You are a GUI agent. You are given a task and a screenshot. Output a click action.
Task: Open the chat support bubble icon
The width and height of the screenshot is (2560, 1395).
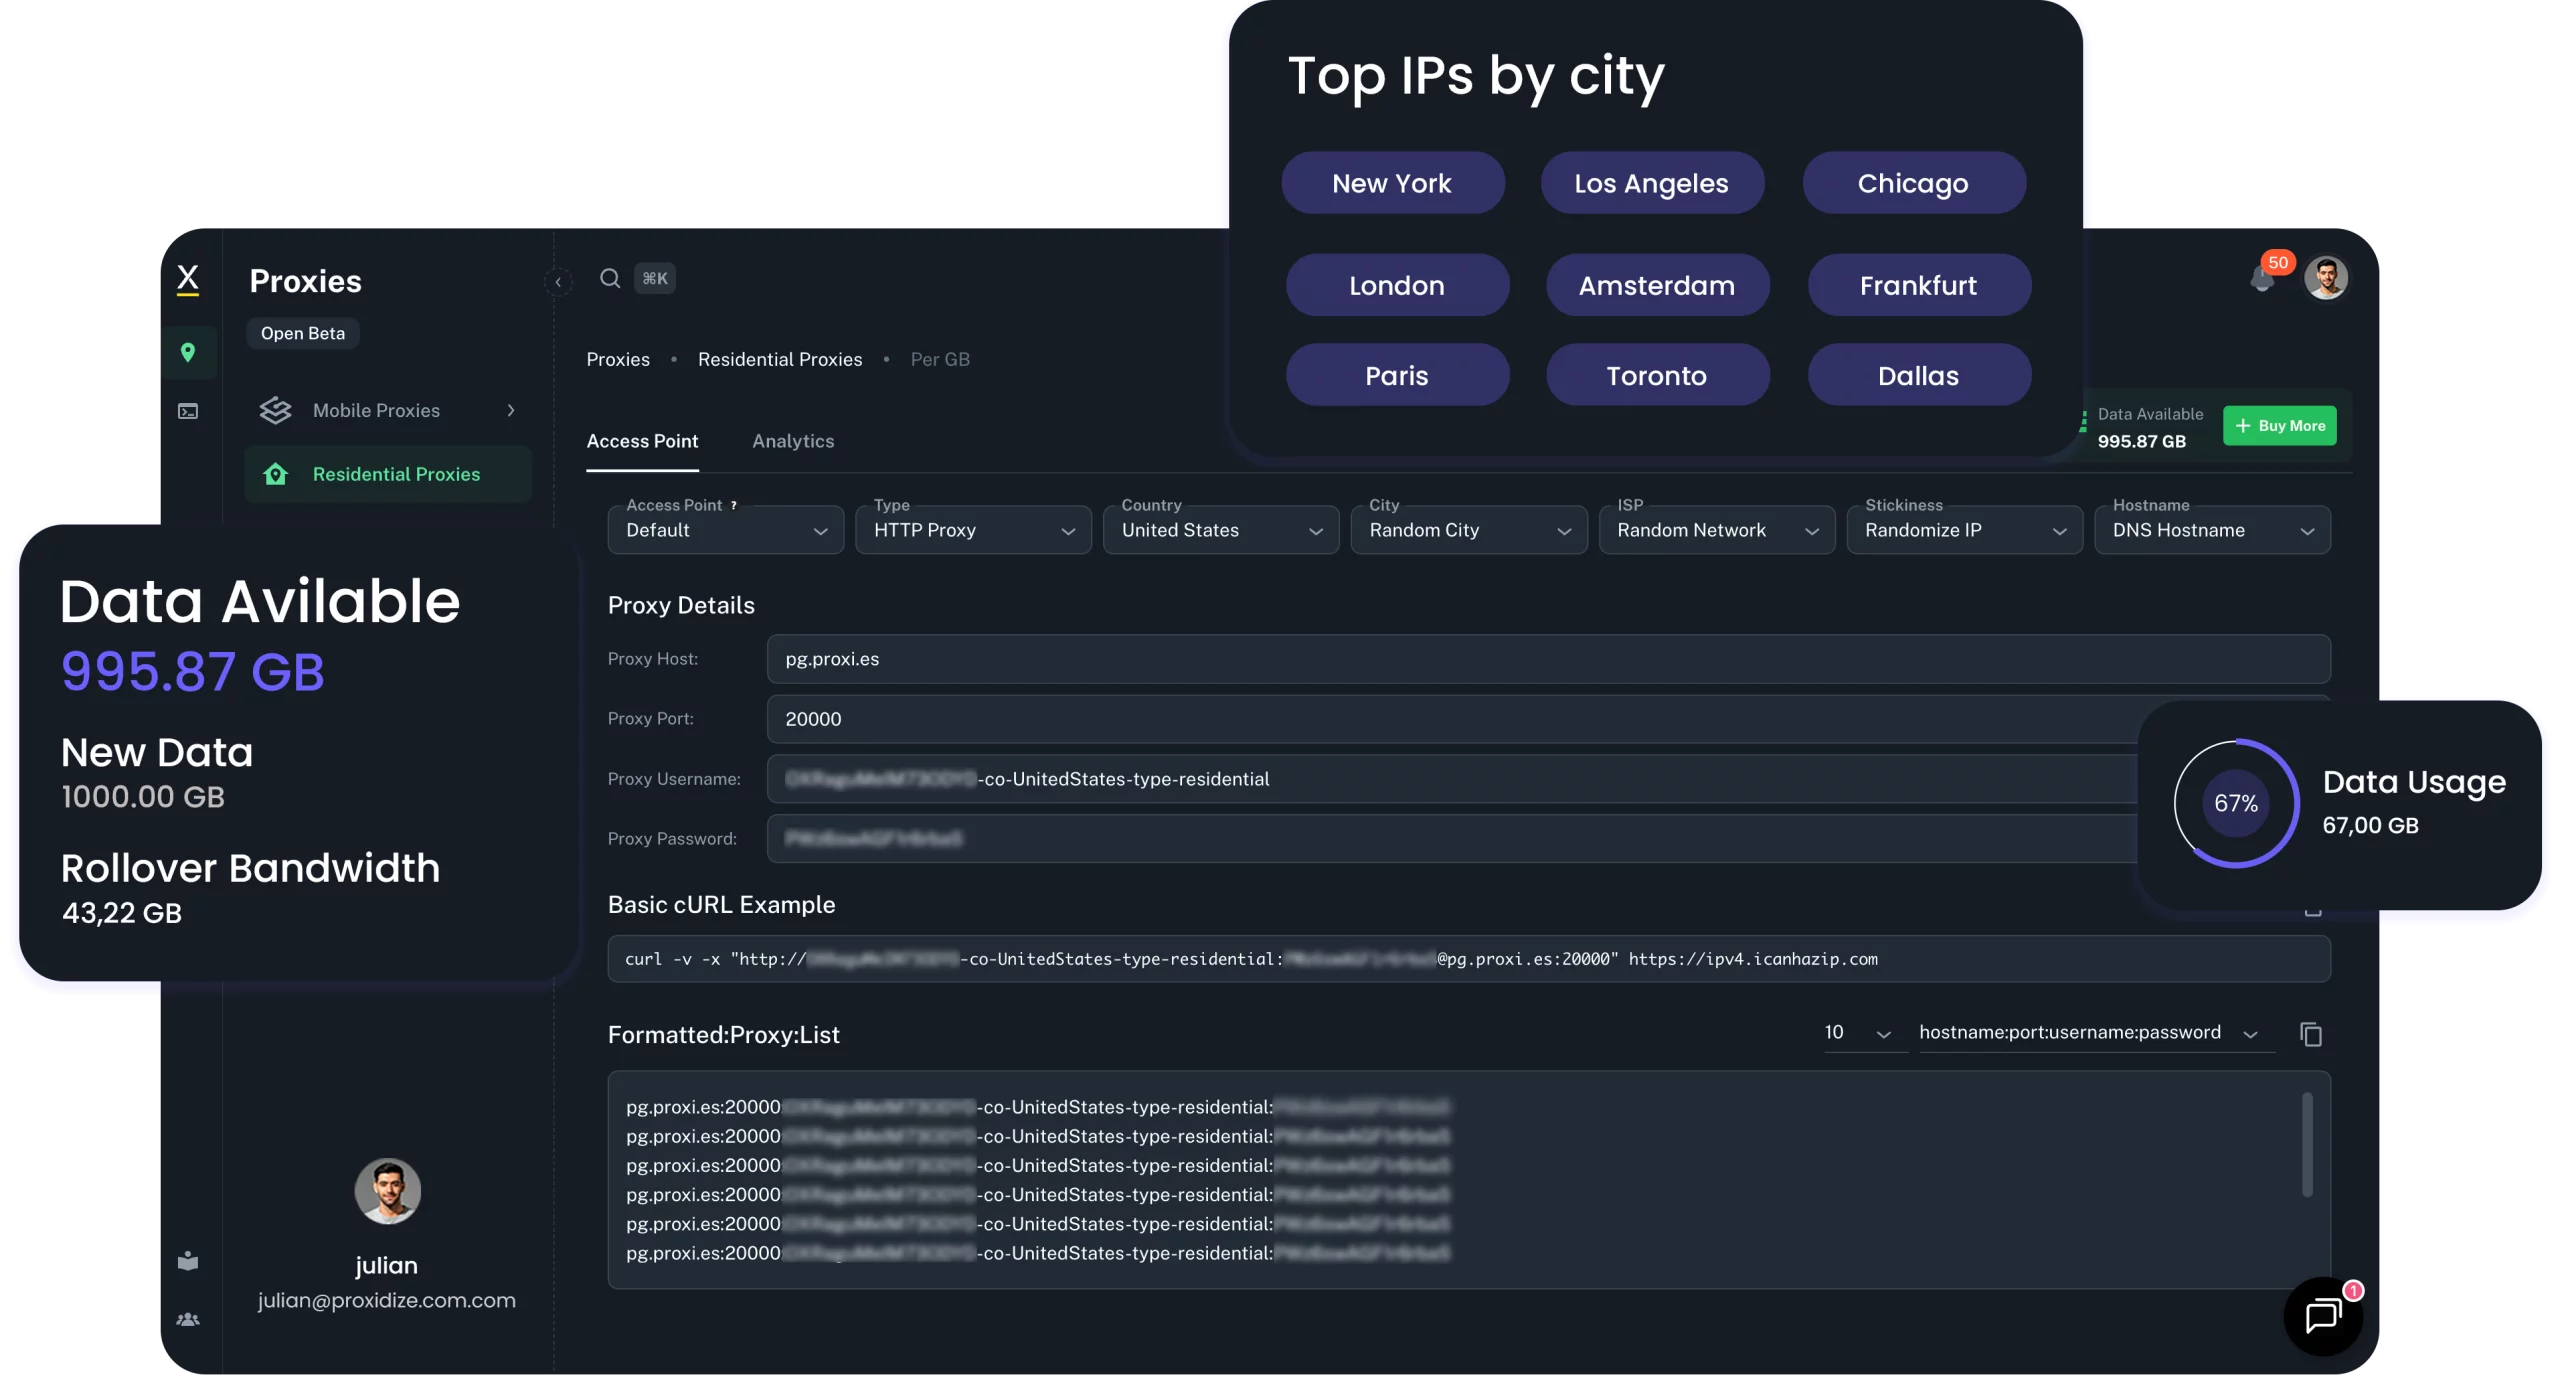point(2322,1316)
